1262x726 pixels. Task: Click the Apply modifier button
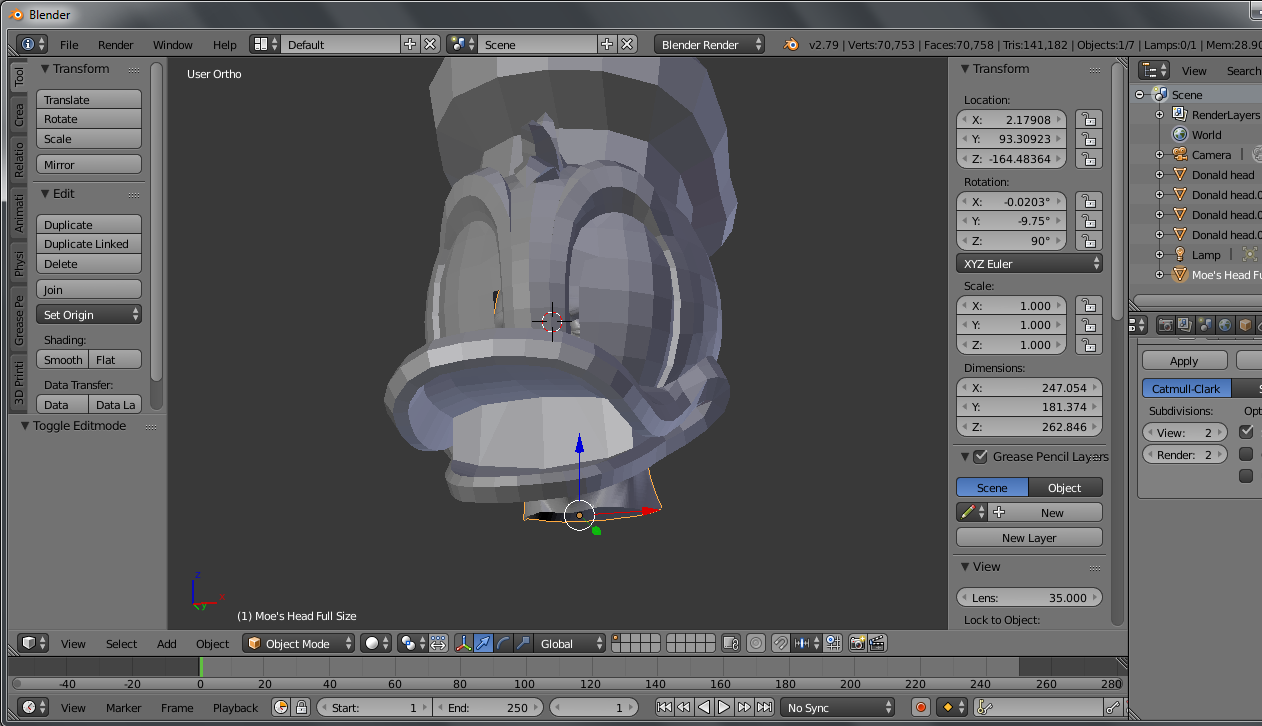(1184, 361)
